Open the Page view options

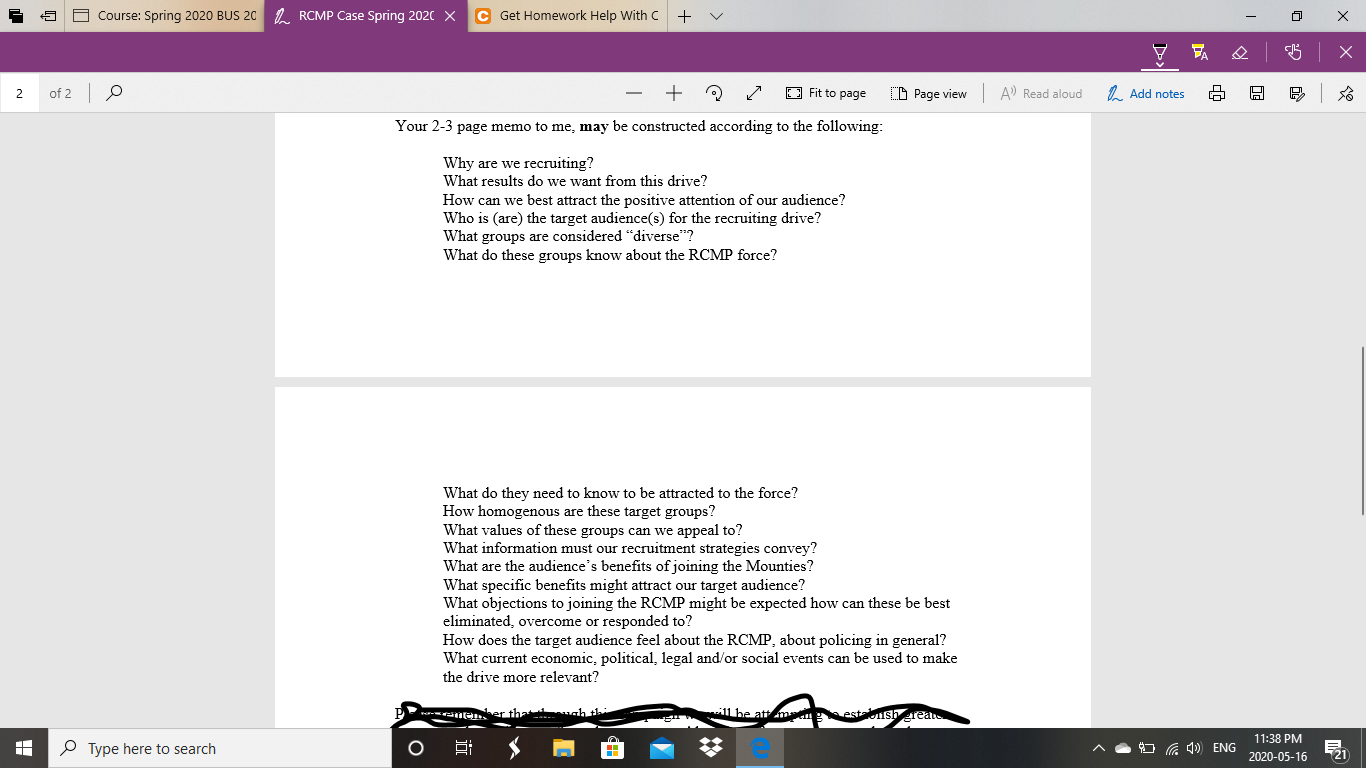[x=928, y=93]
